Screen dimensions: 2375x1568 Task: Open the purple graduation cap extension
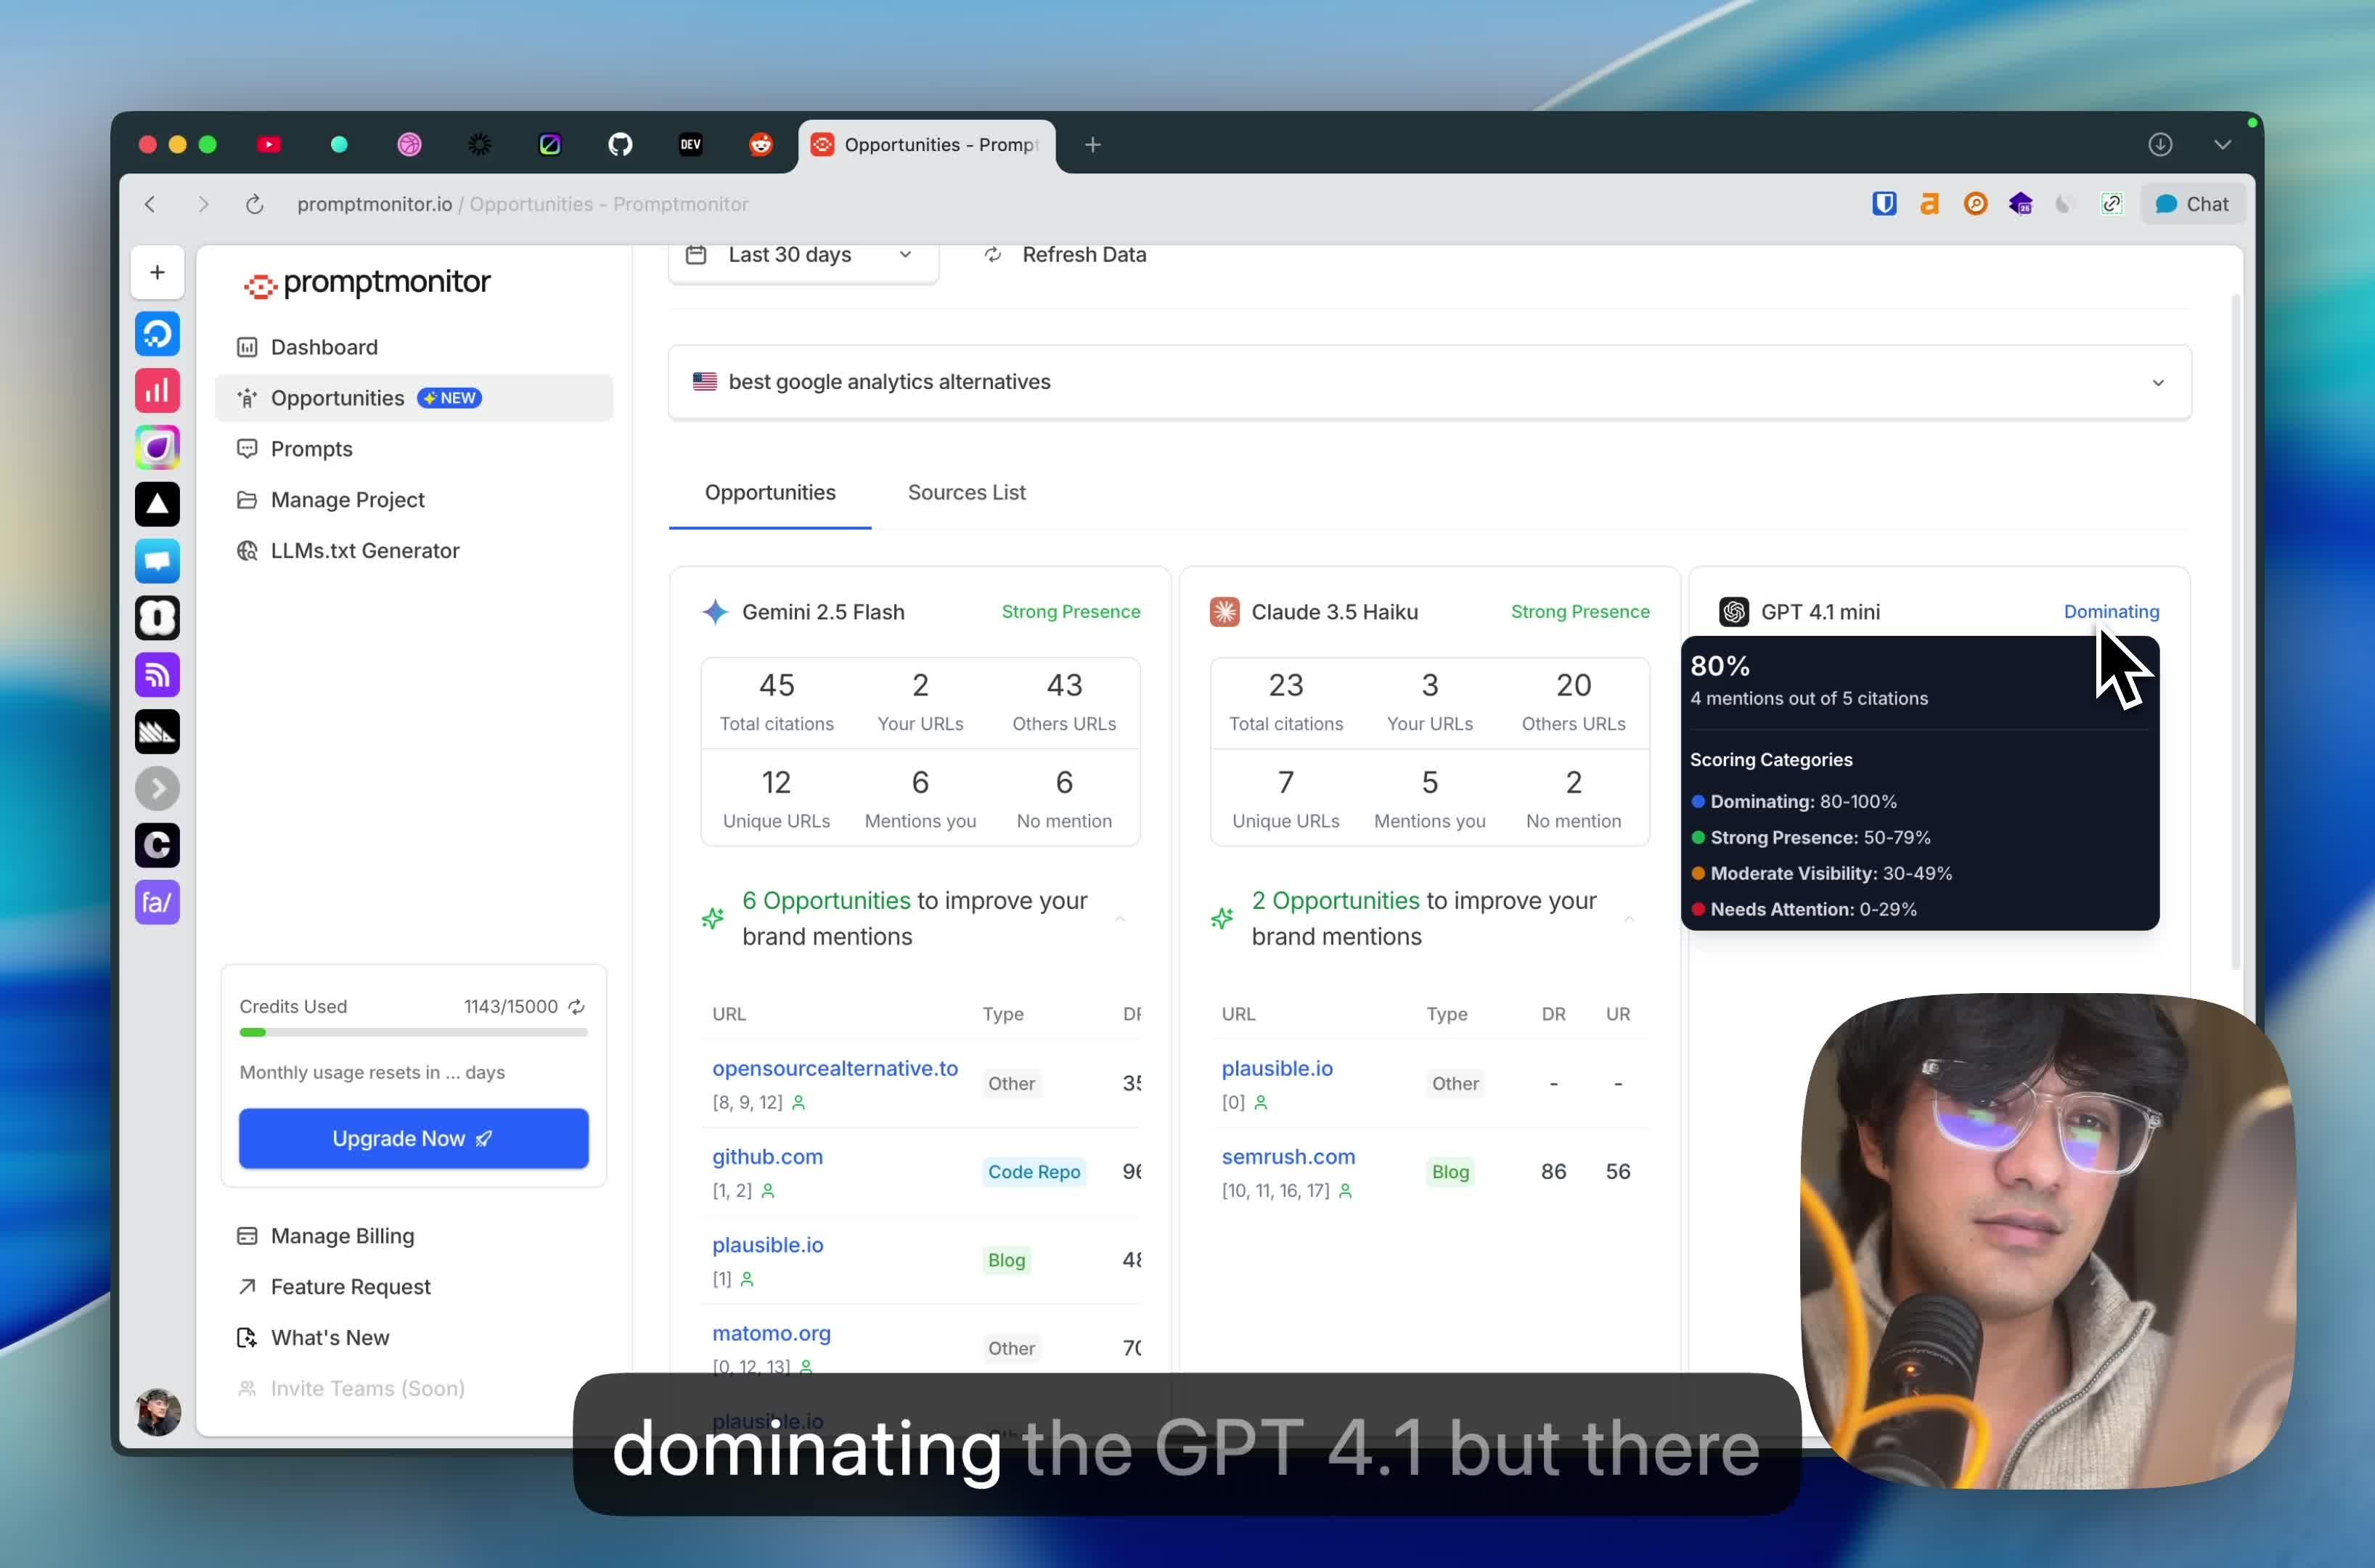coord(2021,204)
